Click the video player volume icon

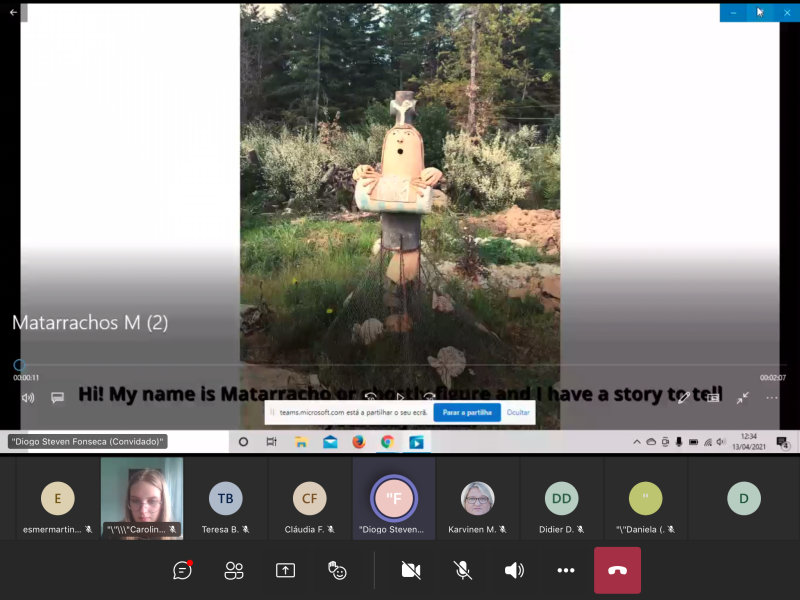pos(28,397)
